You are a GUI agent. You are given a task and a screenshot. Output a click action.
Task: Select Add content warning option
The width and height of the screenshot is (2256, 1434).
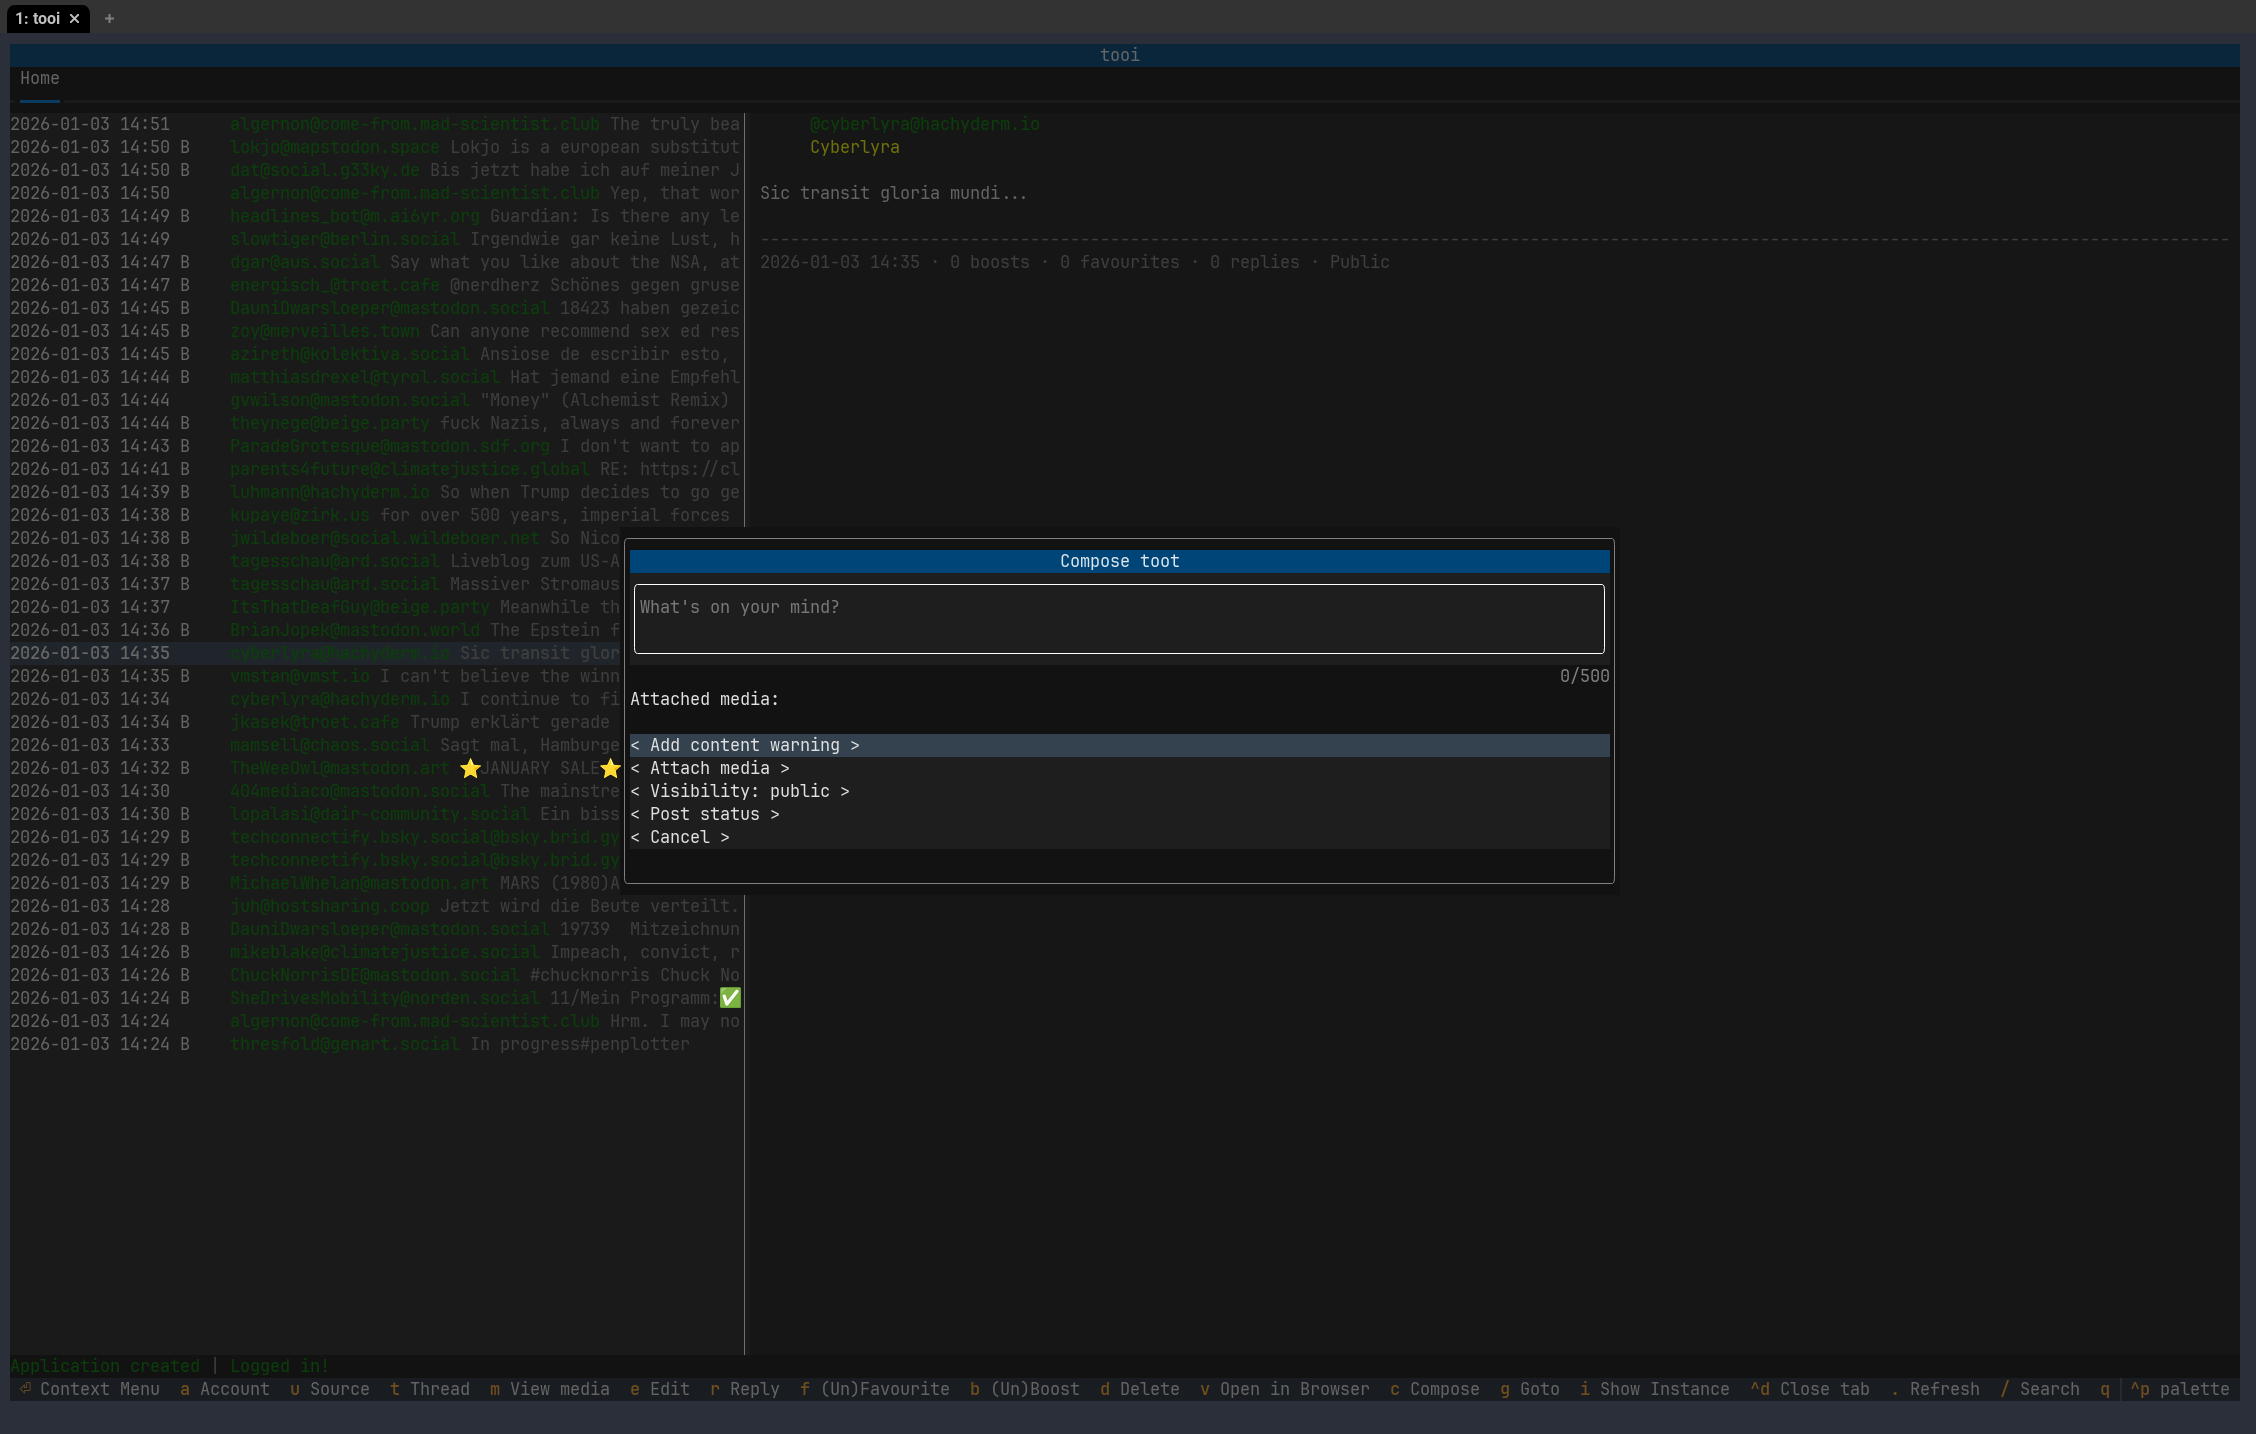(x=744, y=745)
